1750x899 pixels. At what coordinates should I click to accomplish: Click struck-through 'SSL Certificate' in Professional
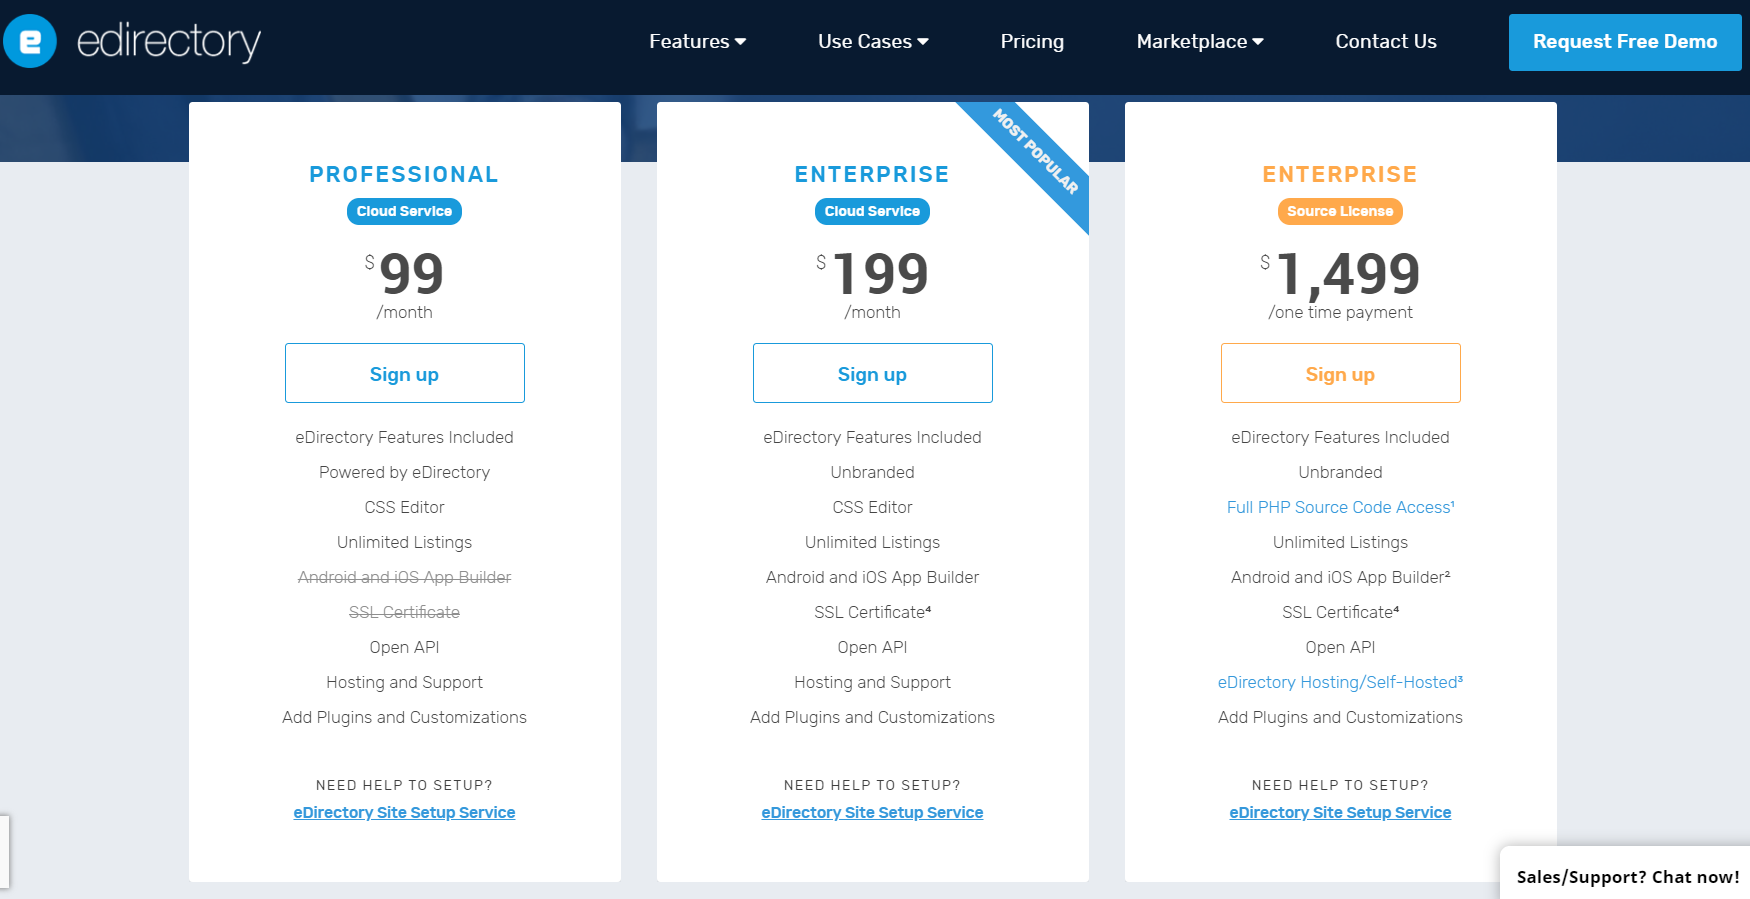click(x=405, y=612)
